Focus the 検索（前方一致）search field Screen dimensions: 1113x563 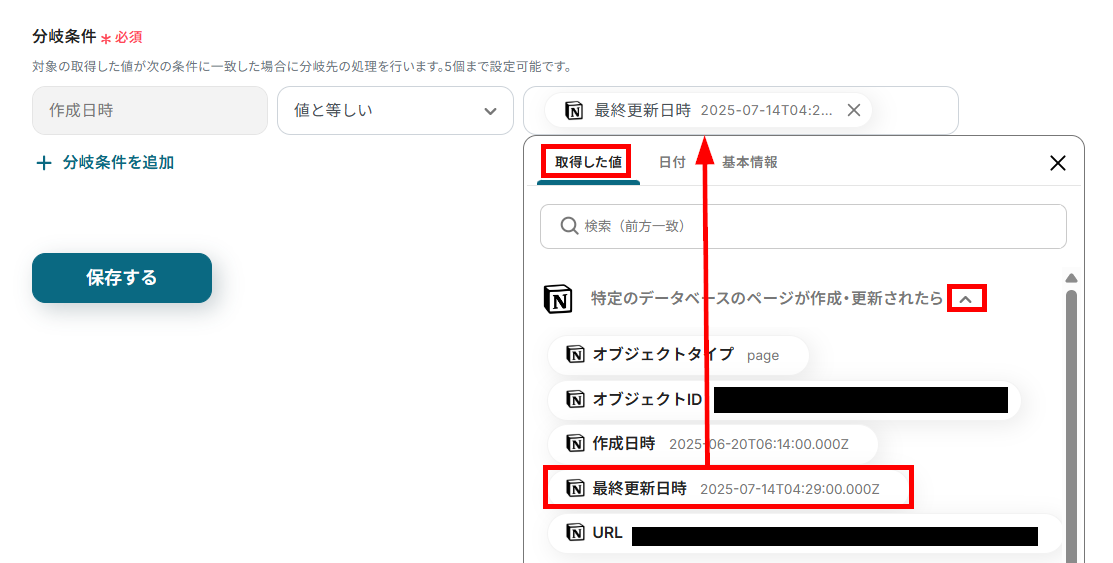click(804, 226)
